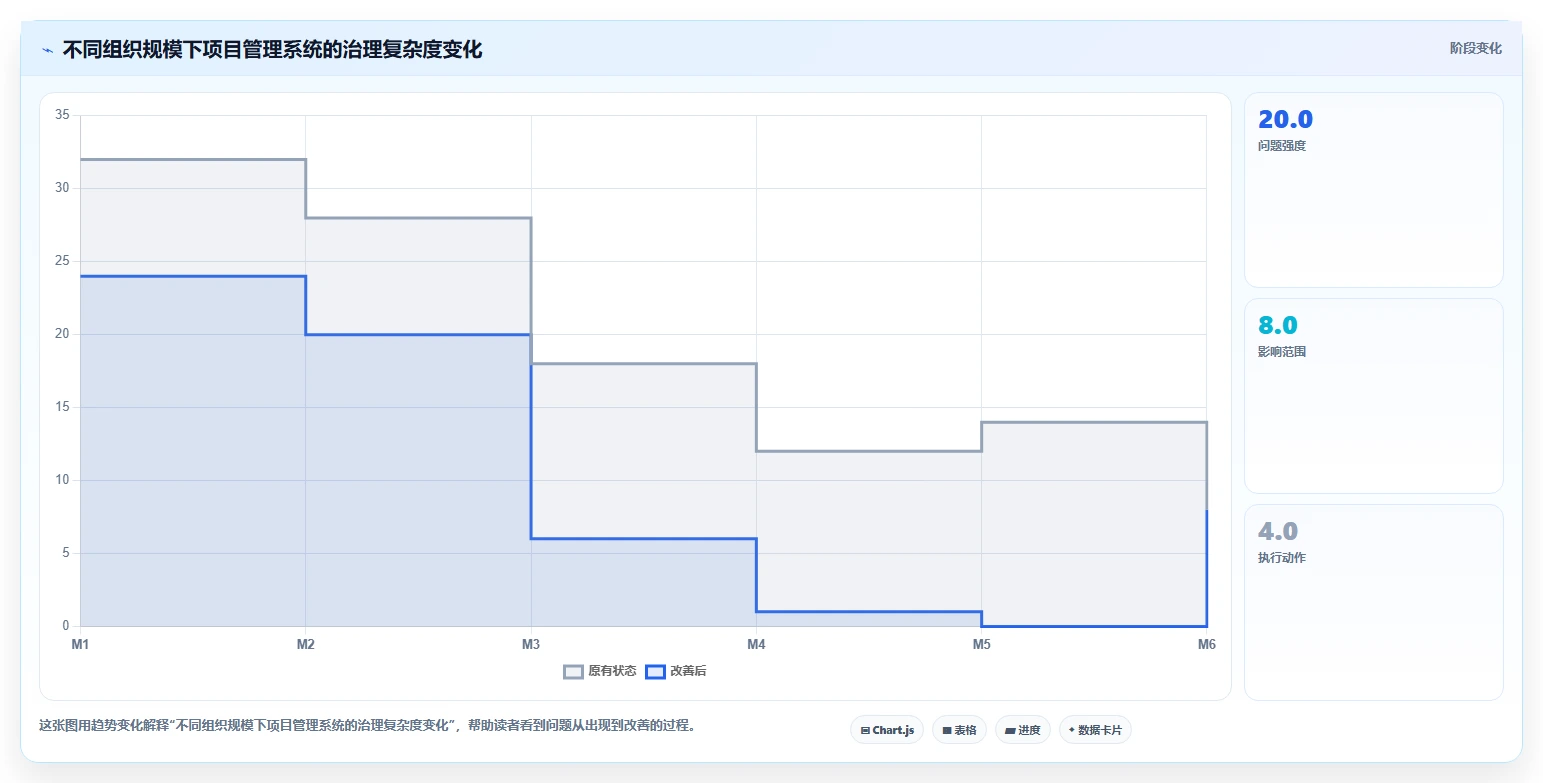Click the M6 x-axis label
This screenshot has height=783, width=1543.
click(1207, 645)
